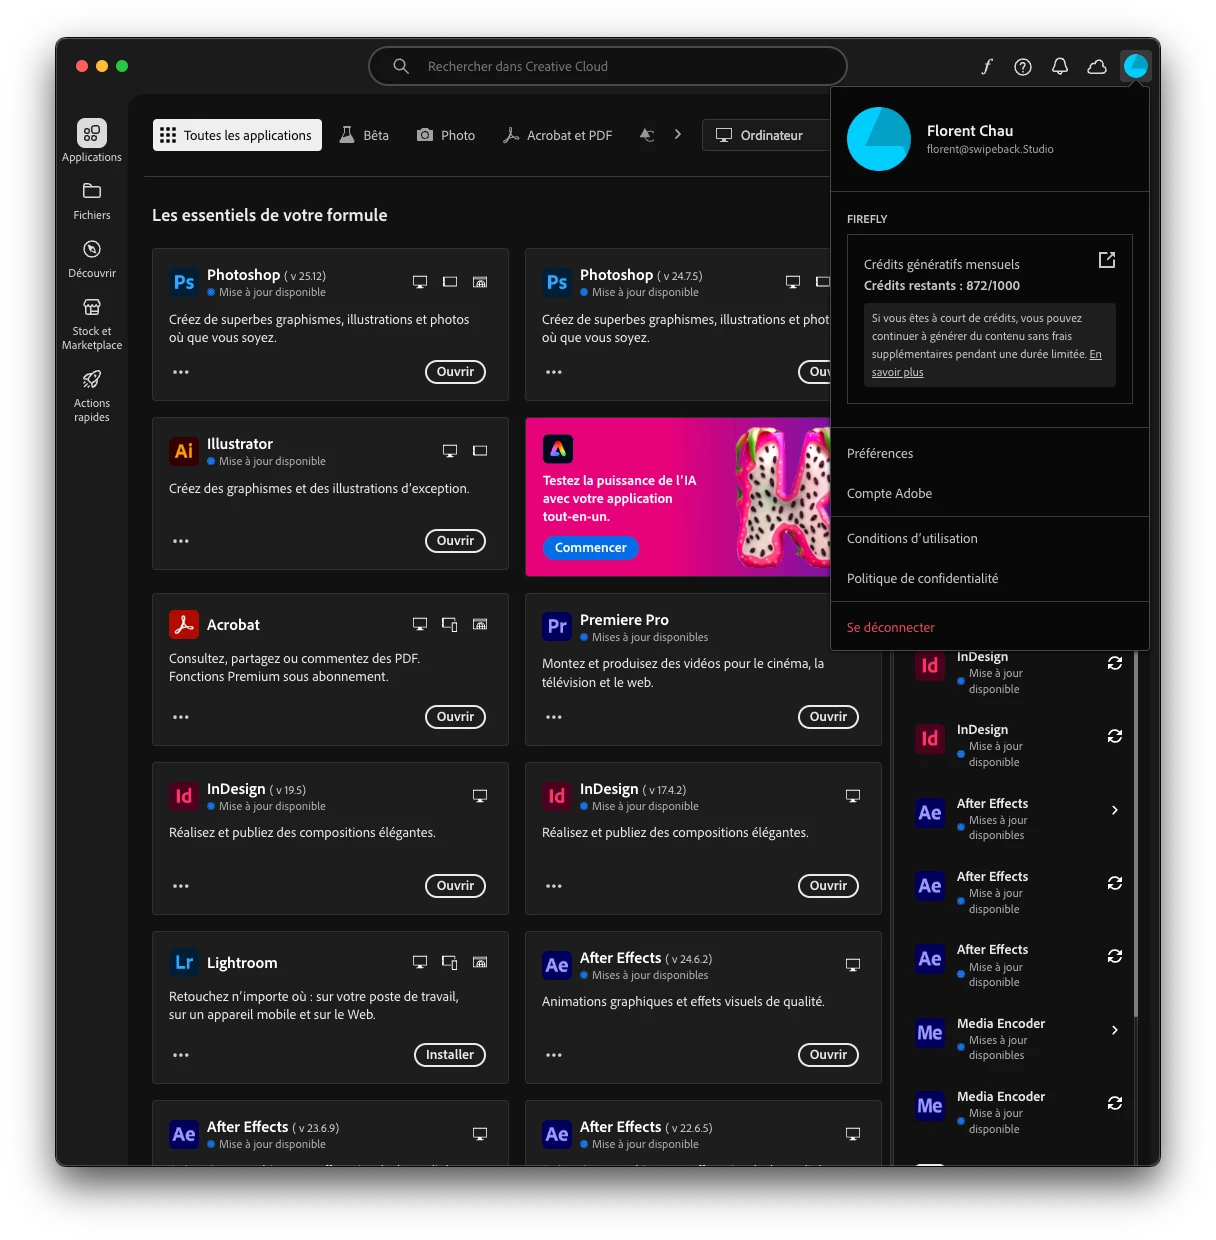The height and width of the screenshot is (1240, 1216).
Task: Click the Illustrator Ai app icon
Action: coord(184,451)
